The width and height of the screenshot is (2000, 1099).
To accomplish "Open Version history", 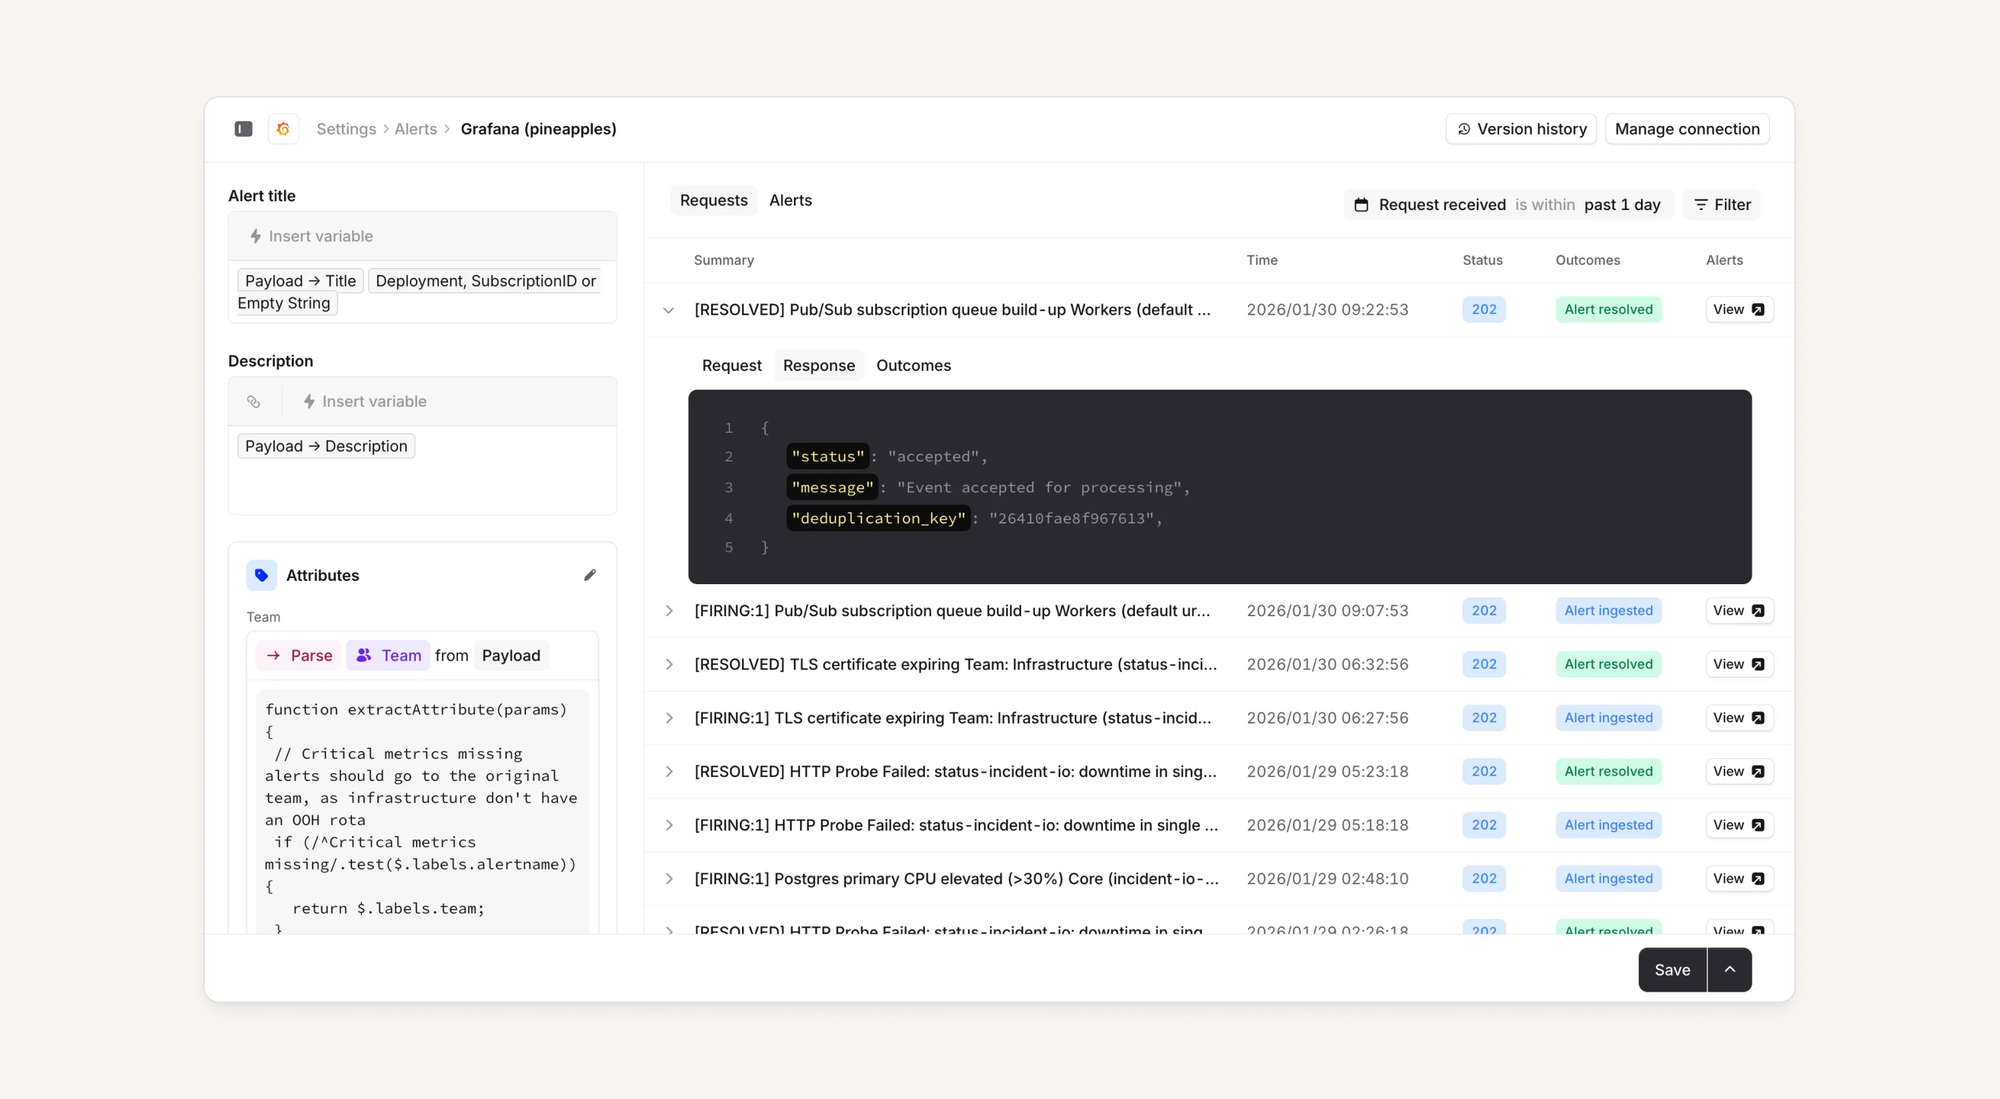I will click(1521, 129).
